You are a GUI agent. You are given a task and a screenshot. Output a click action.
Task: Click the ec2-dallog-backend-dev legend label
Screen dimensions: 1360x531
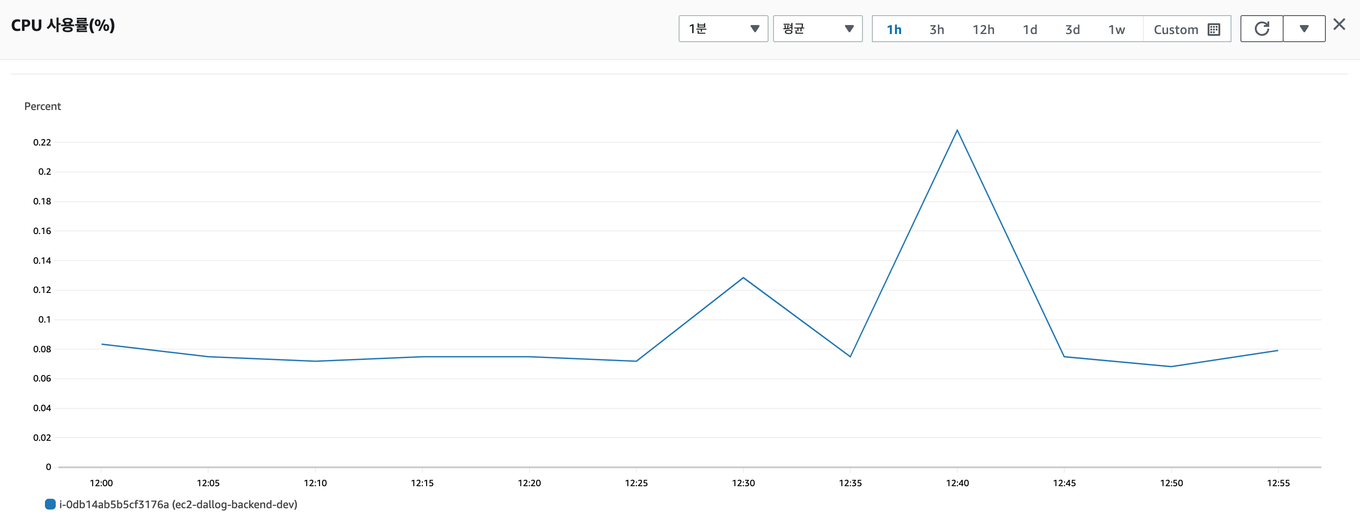(178, 505)
